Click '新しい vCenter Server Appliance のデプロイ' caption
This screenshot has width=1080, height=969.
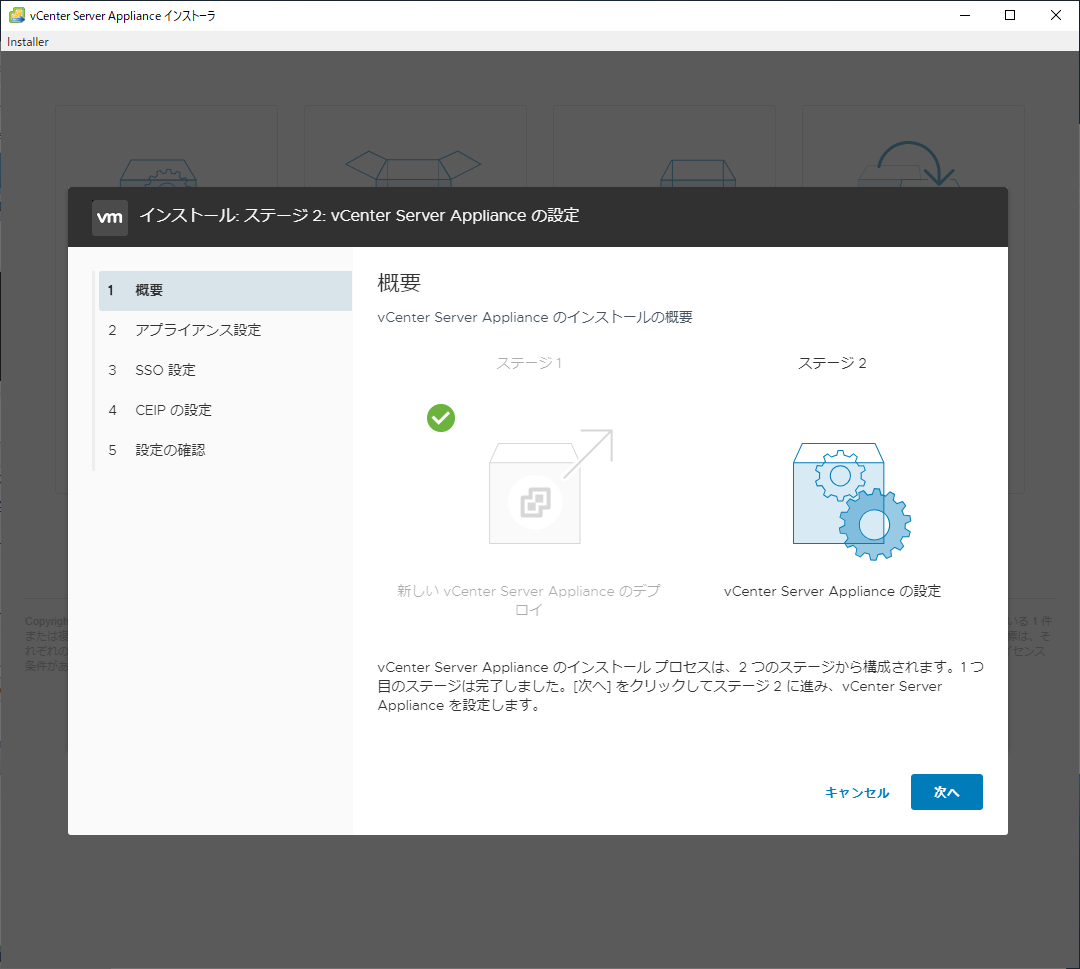[x=528, y=600]
